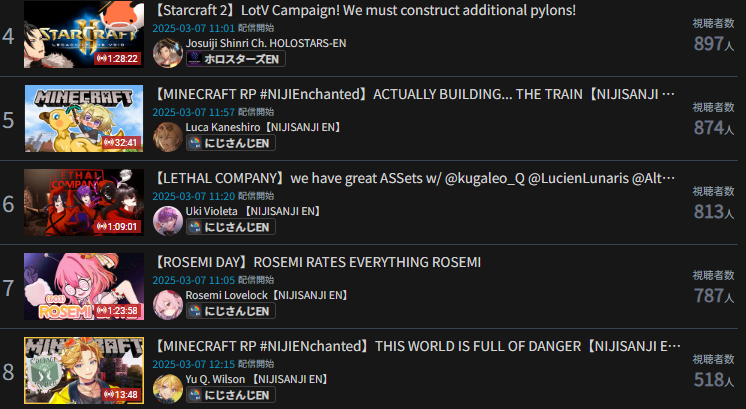
Task: Select the ホロスターズEN group badge
Action: click(236, 59)
